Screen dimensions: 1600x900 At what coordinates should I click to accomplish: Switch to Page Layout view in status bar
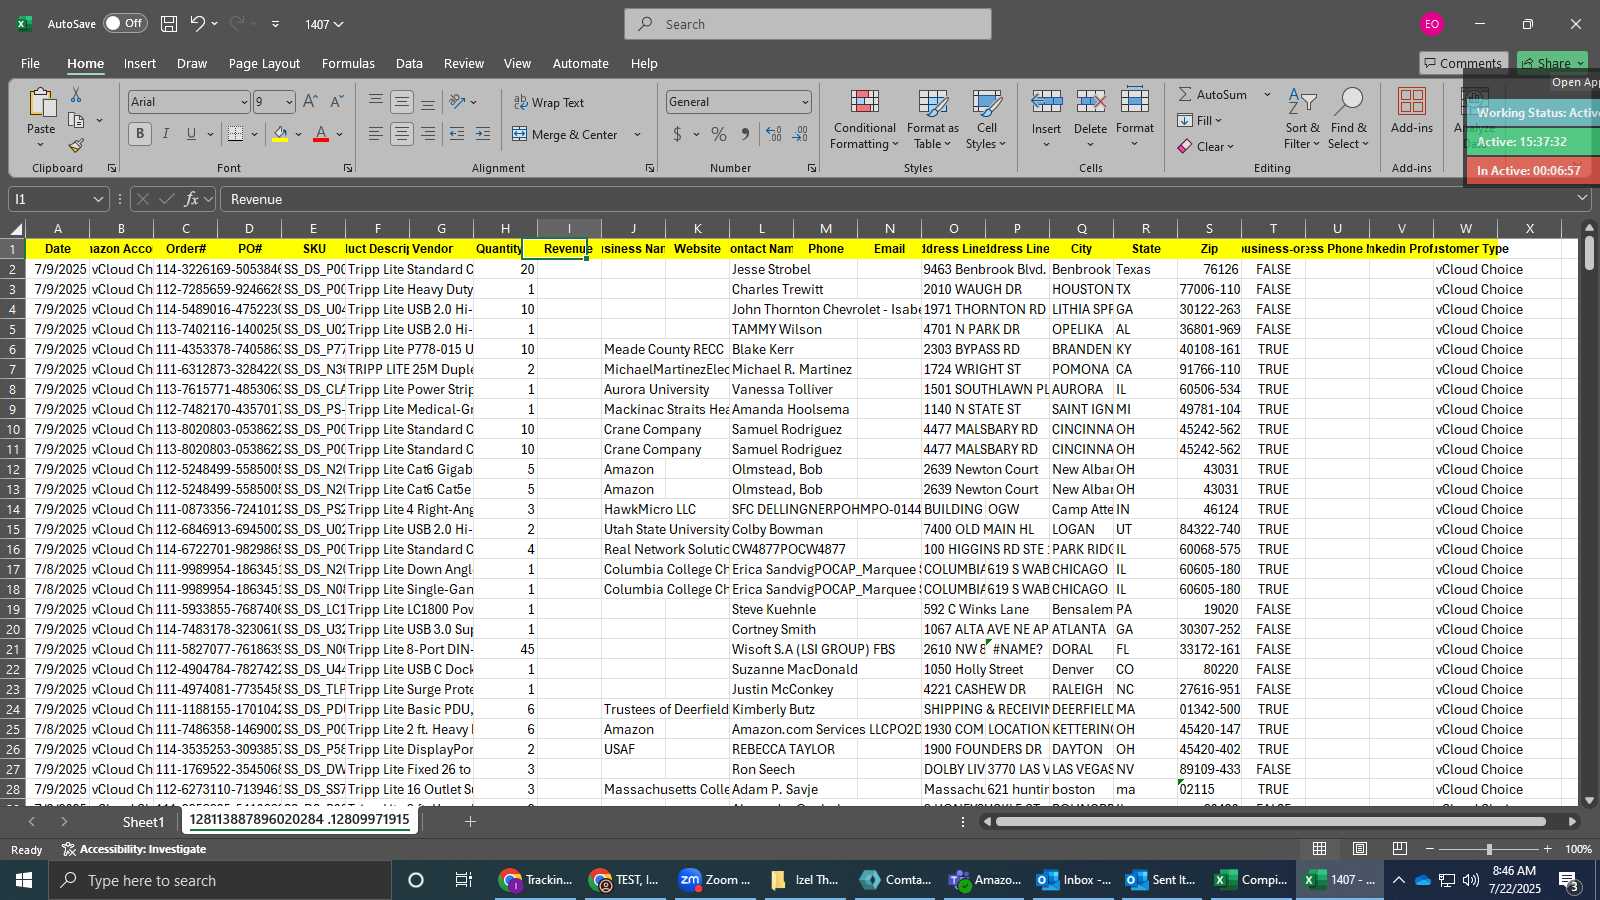[1360, 849]
